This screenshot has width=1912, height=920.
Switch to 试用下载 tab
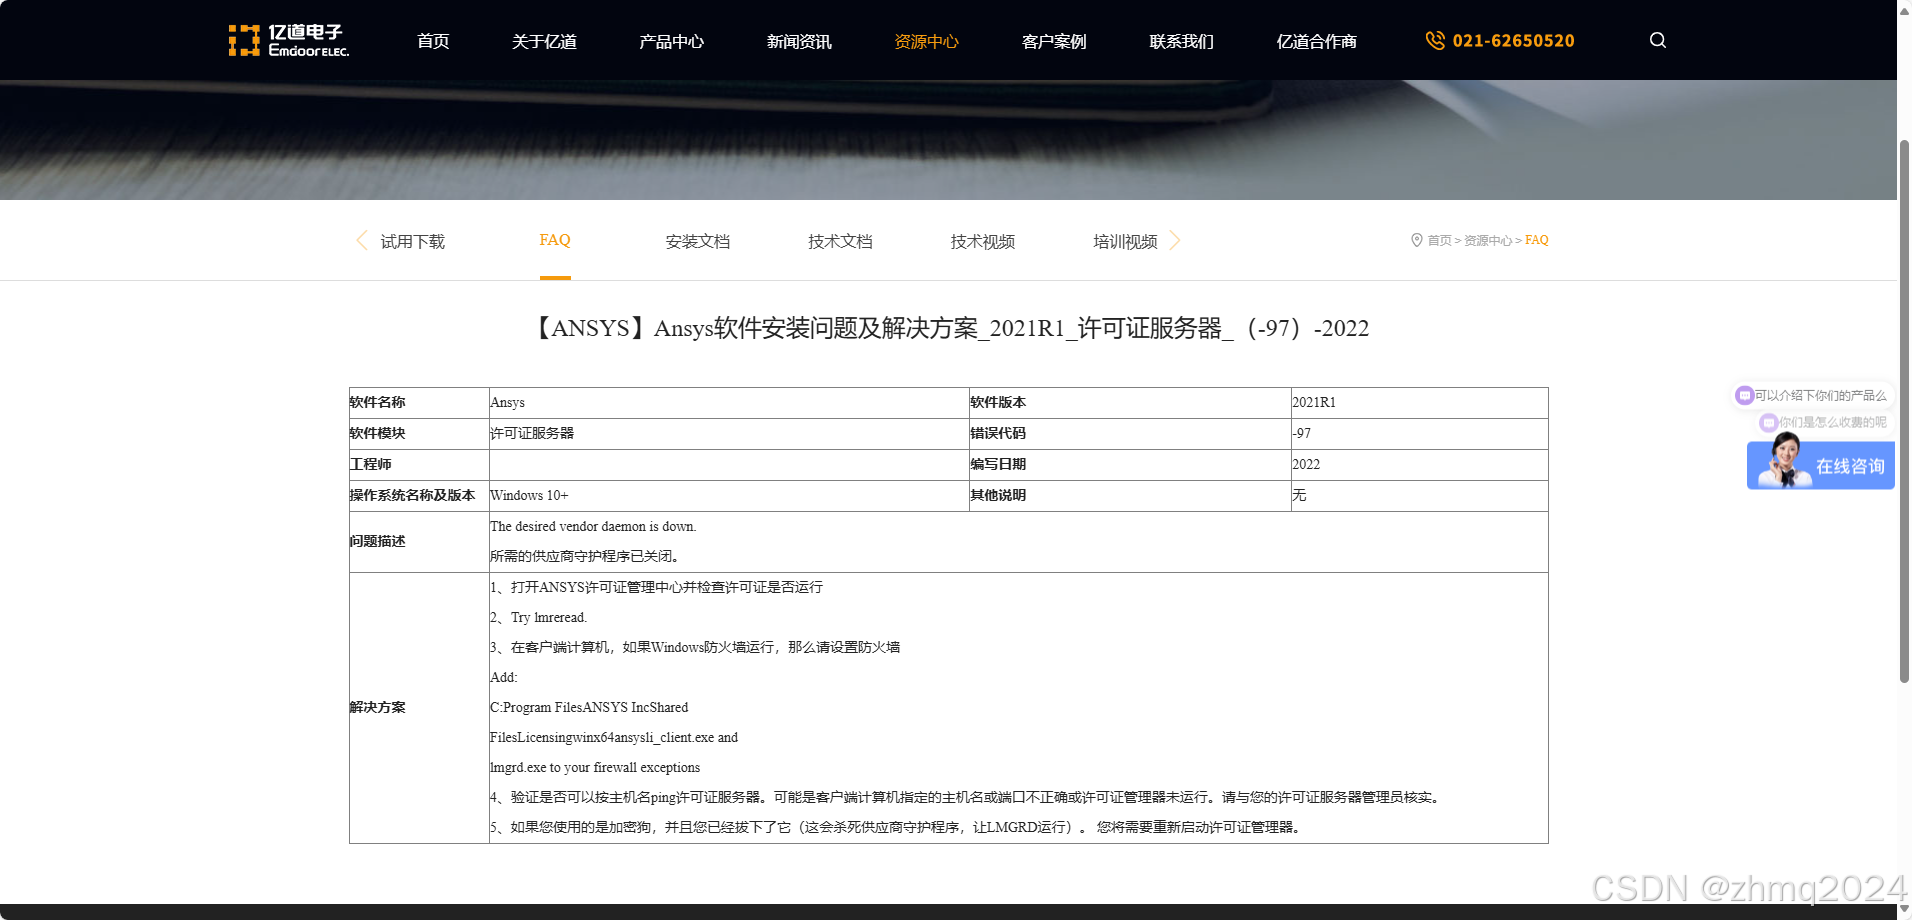click(x=413, y=241)
